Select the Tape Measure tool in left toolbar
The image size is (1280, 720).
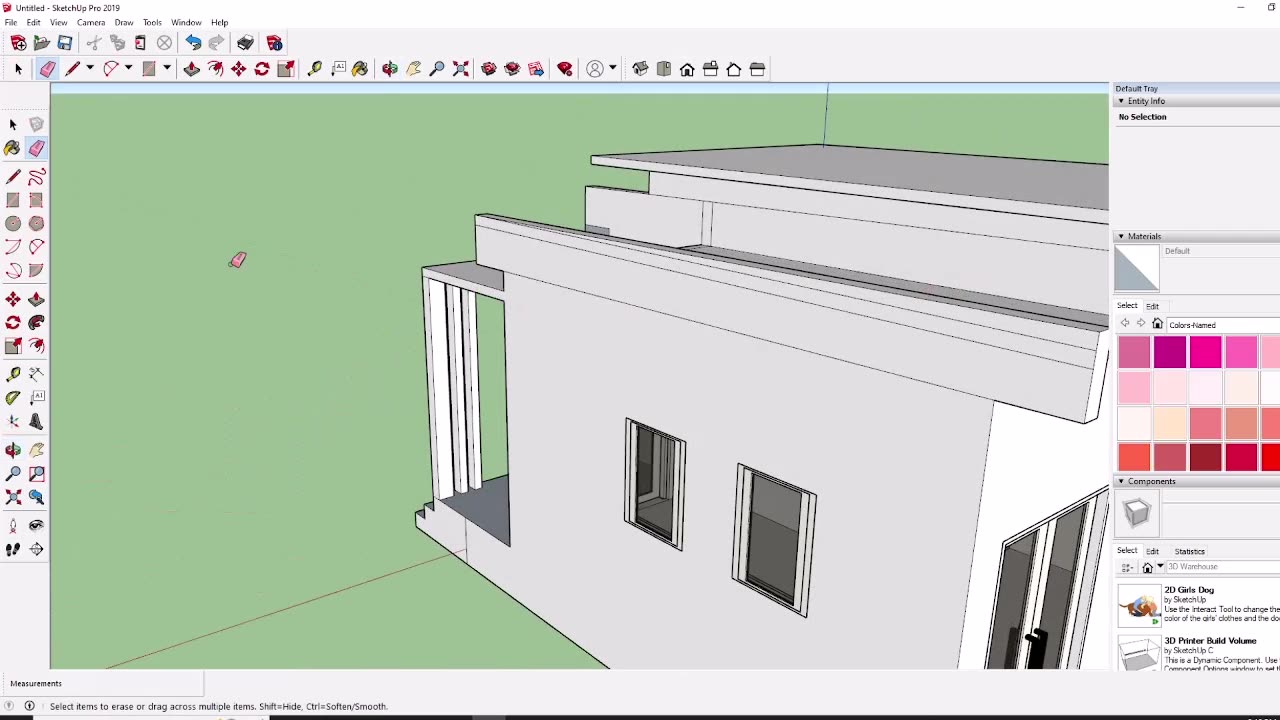point(13,374)
